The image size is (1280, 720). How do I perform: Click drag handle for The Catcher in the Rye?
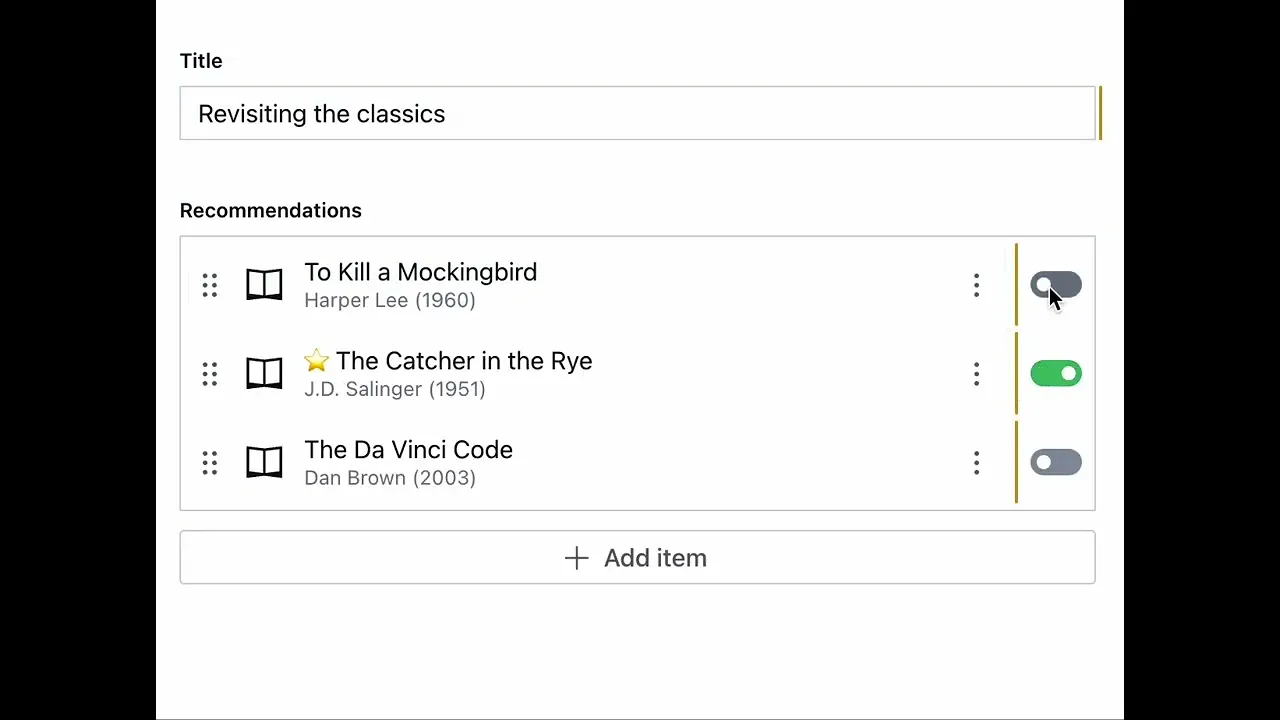tap(210, 374)
